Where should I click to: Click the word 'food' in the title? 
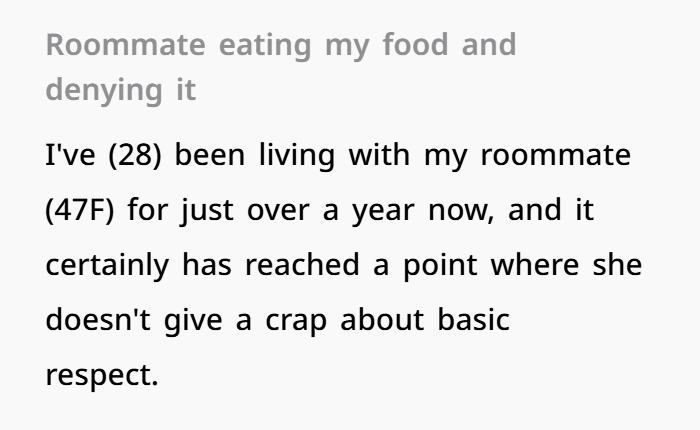(415, 45)
